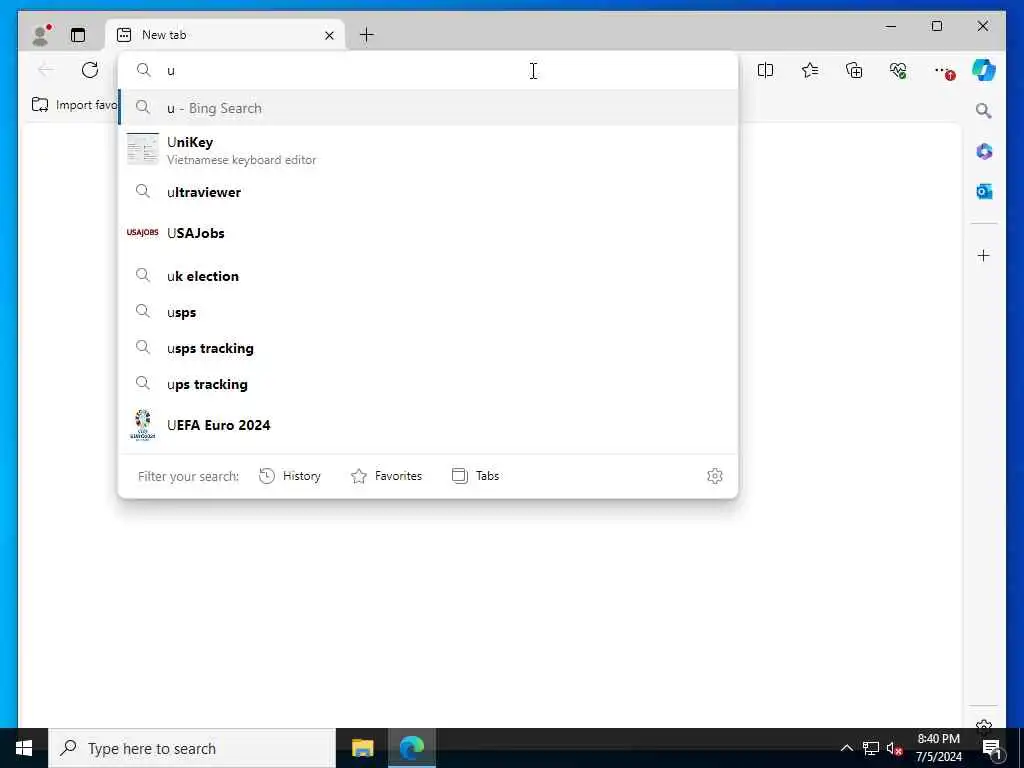Click the Import favorites bookmark item
This screenshot has width=1024, height=768.
[74, 104]
